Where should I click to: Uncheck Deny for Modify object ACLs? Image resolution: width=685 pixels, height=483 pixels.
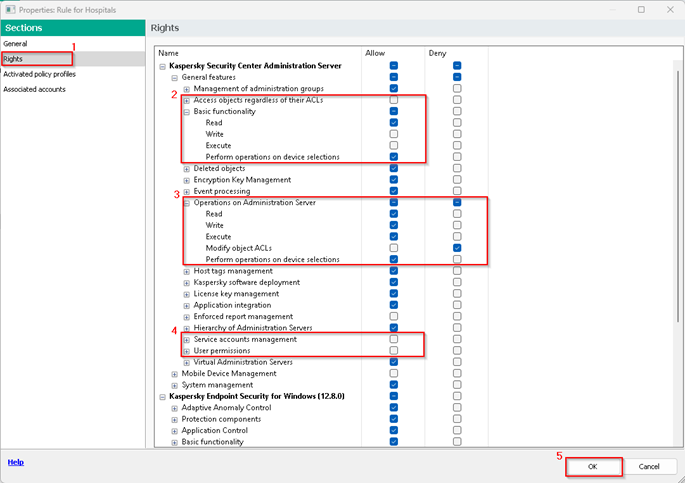(457, 248)
